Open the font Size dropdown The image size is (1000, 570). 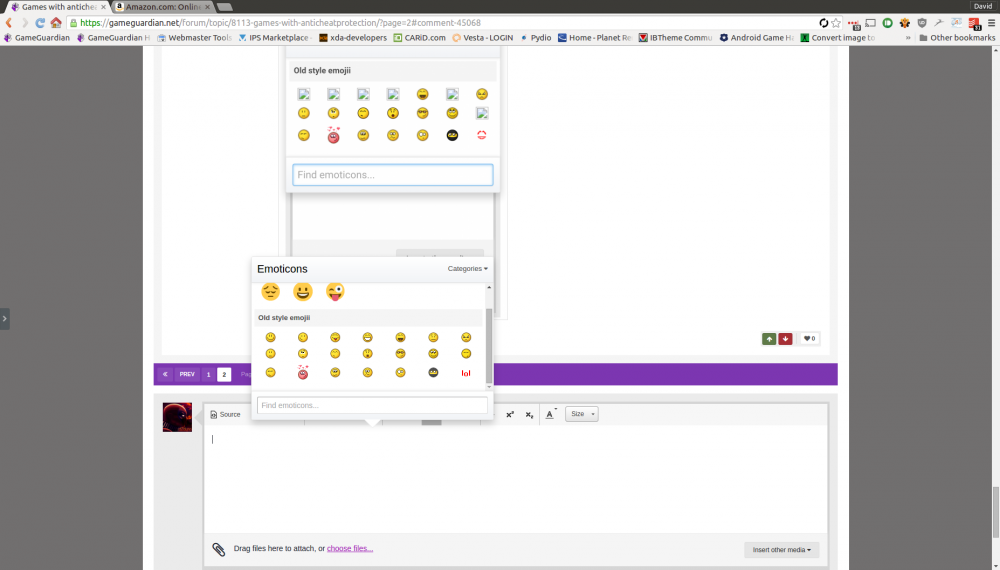581,414
